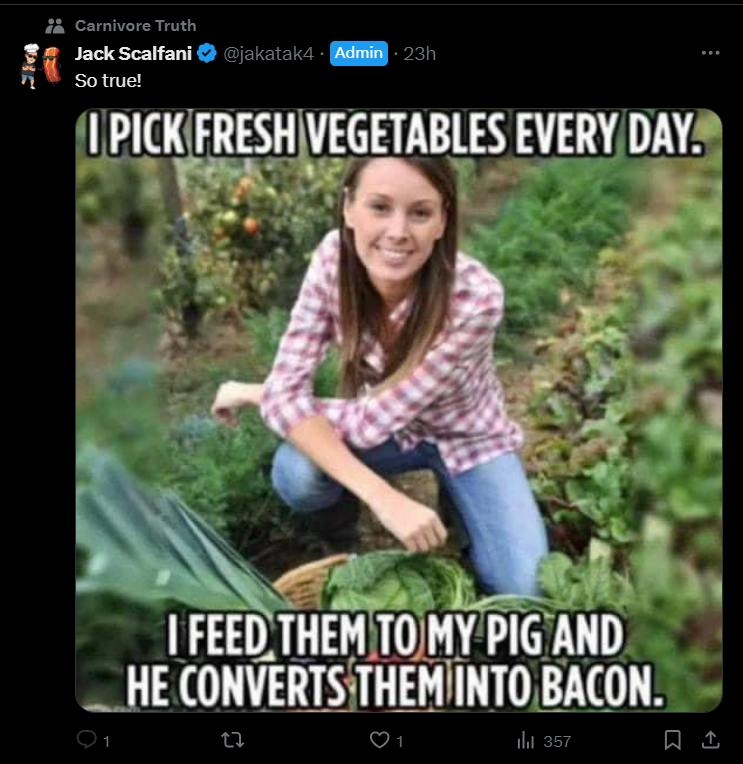Click the community people icon beside Carnivore Truth
This screenshot has width=743, height=764.
click(x=55, y=26)
